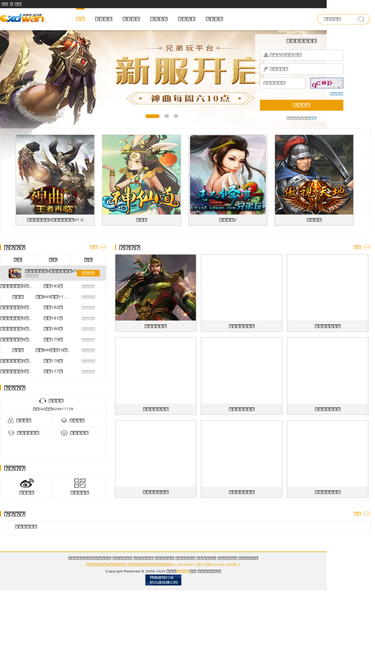Open the server 181 row in the list
The image size is (375, 667).
click(53, 318)
